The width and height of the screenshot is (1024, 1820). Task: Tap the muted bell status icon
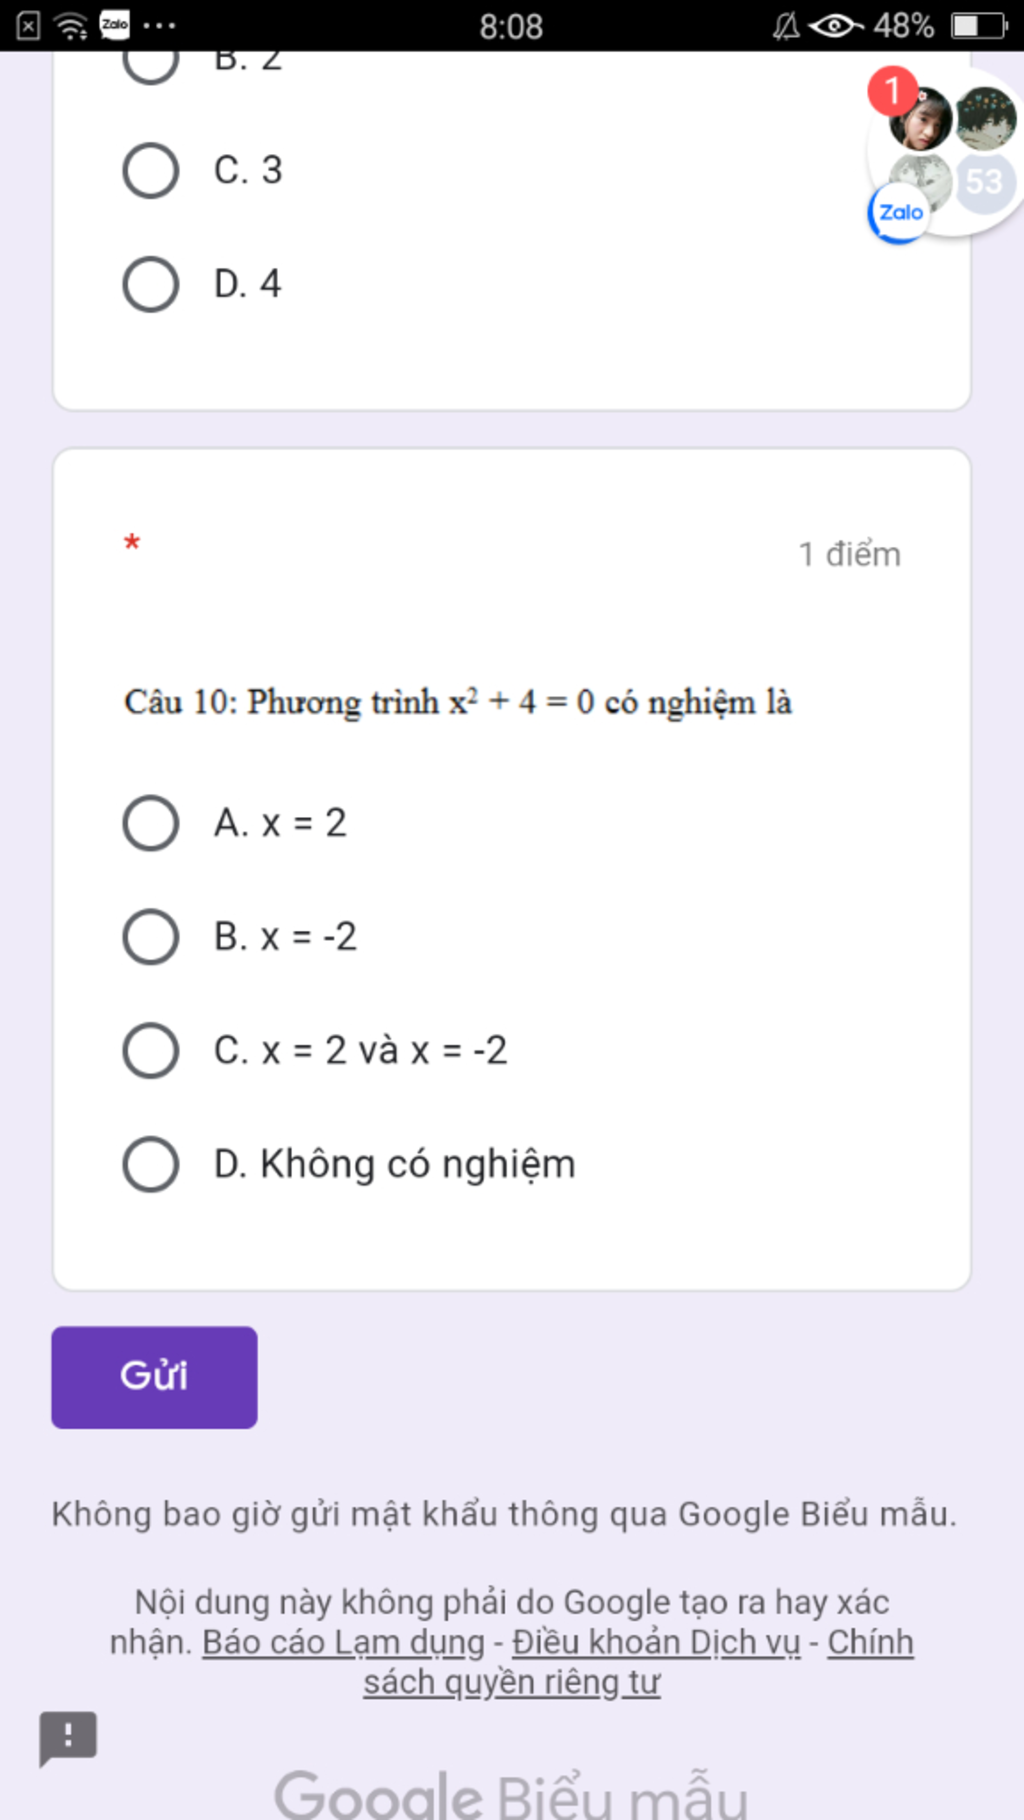[x=786, y=25]
